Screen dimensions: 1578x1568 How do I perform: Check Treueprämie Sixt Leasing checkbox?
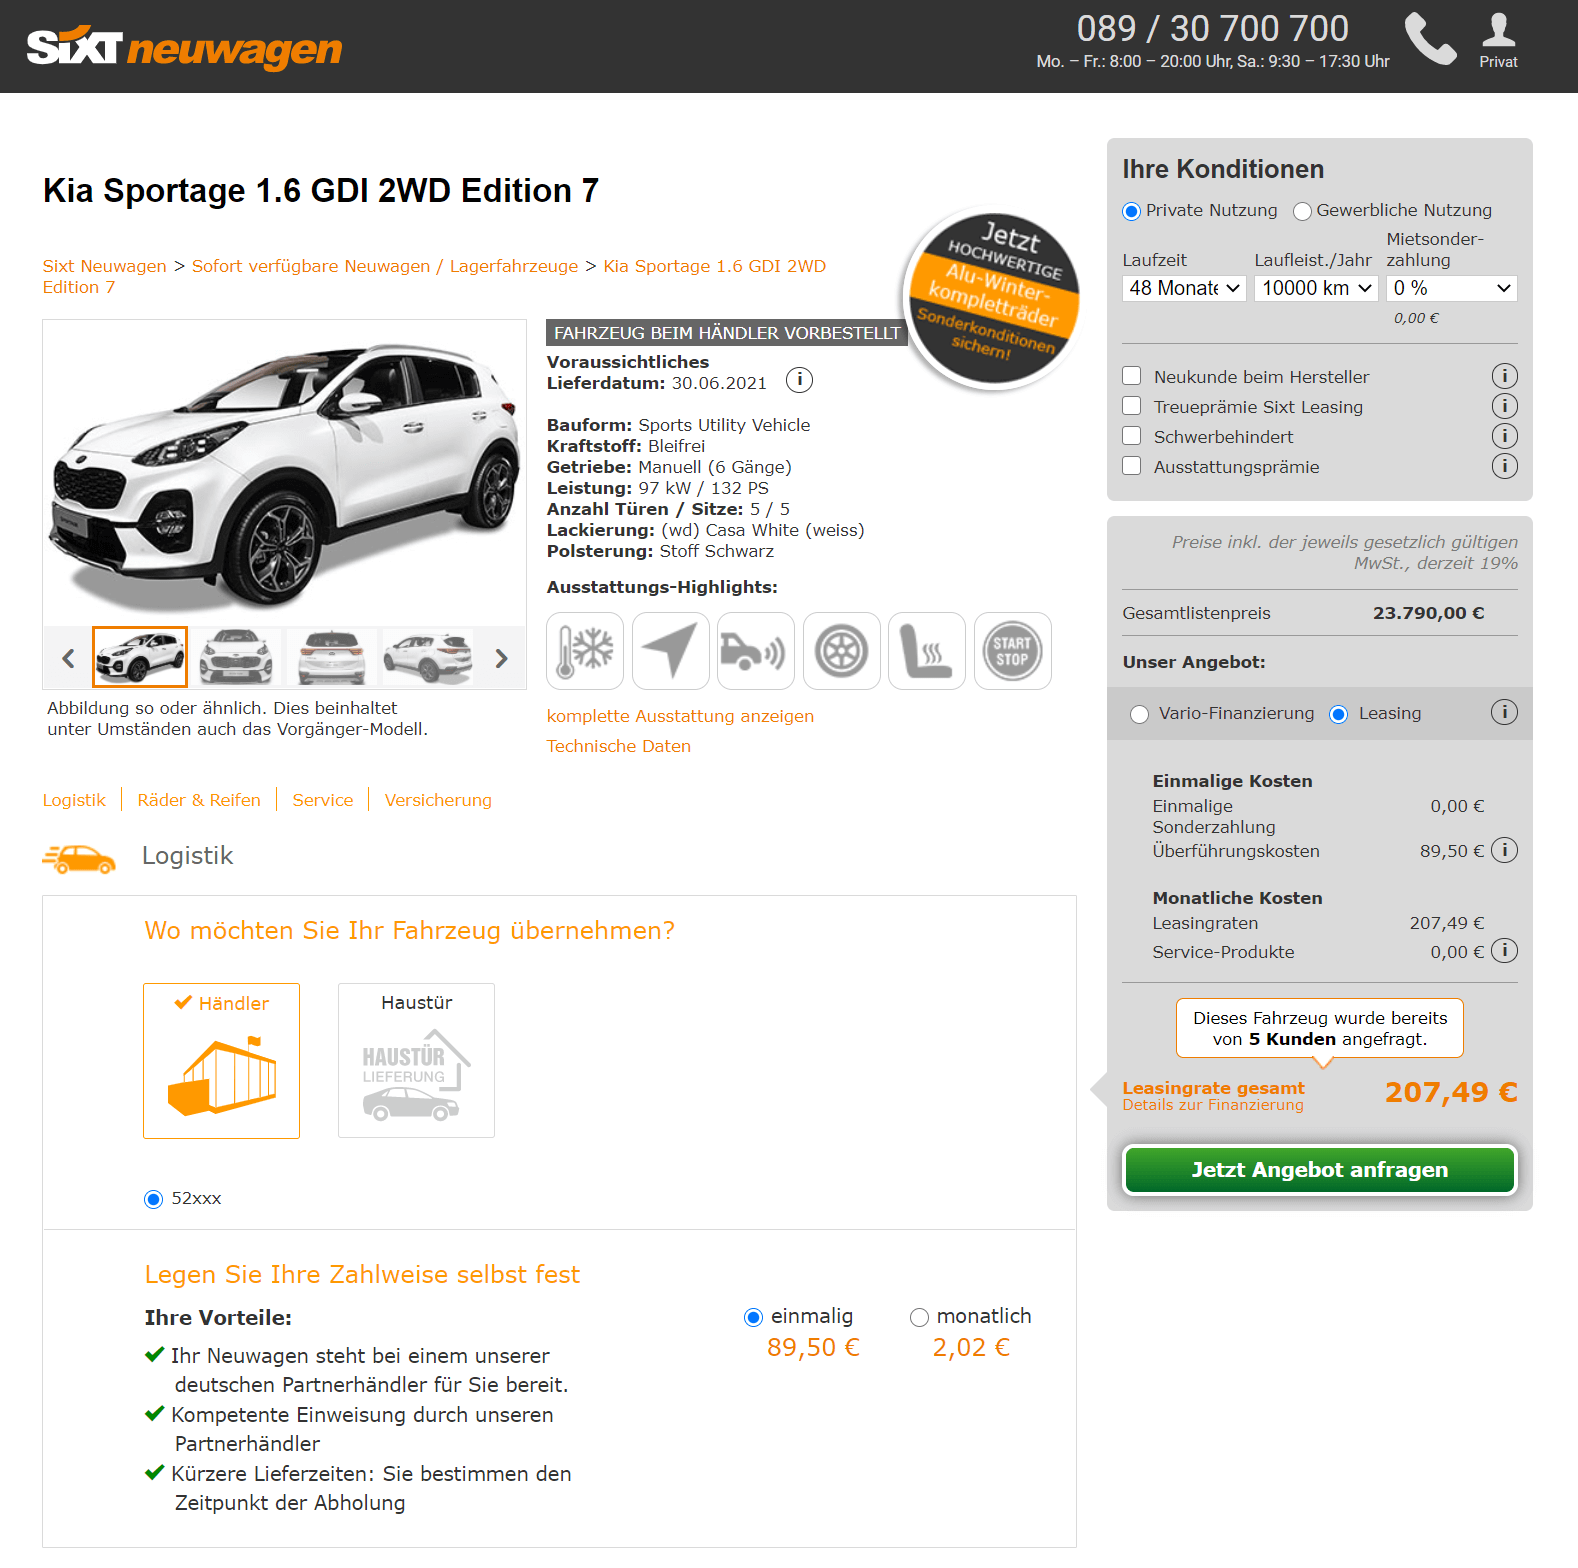point(1132,406)
